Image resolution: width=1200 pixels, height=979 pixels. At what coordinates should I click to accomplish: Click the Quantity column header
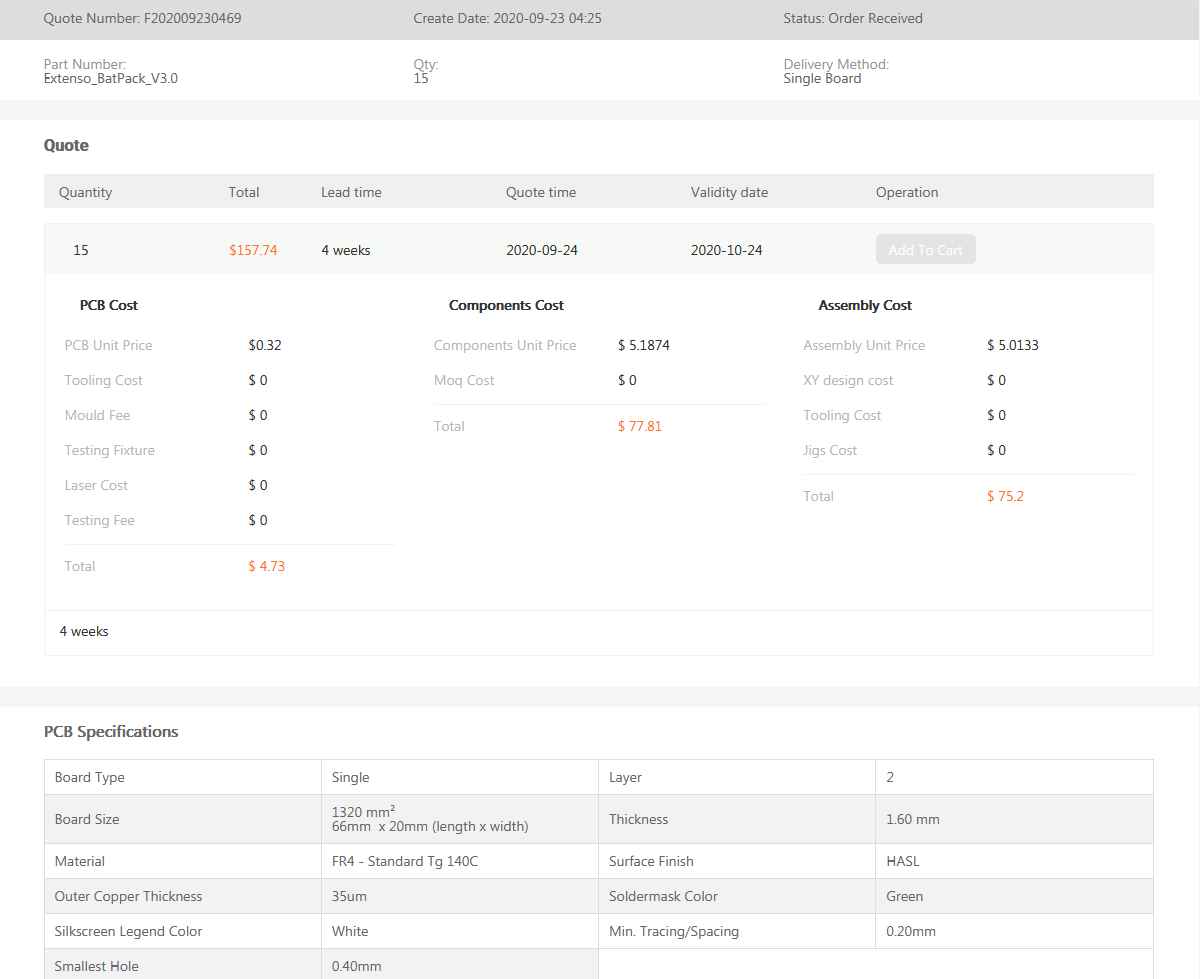85,192
